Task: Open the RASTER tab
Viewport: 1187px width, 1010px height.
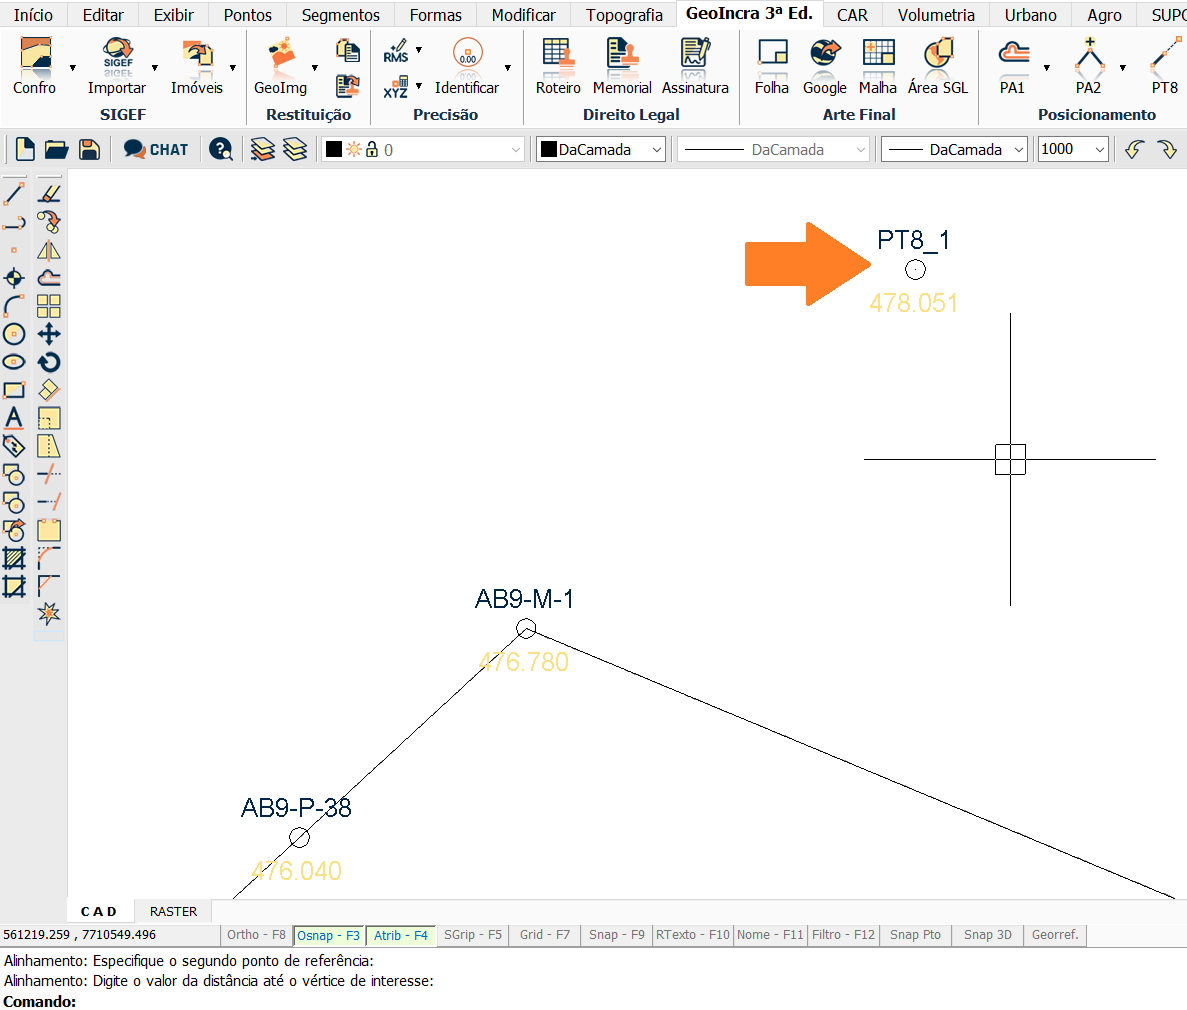Action: click(173, 911)
